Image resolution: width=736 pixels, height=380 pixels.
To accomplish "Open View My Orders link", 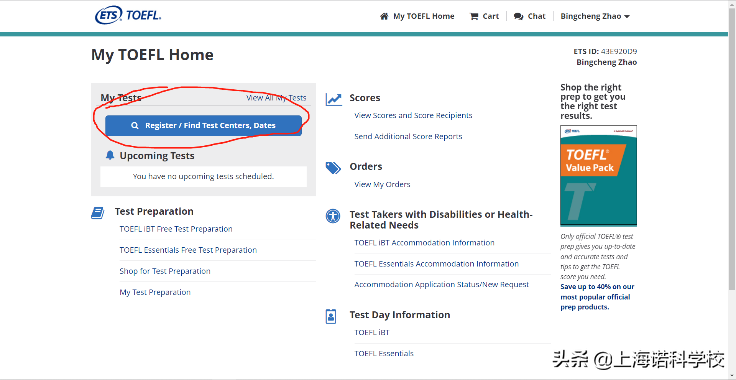I will click(x=382, y=184).
